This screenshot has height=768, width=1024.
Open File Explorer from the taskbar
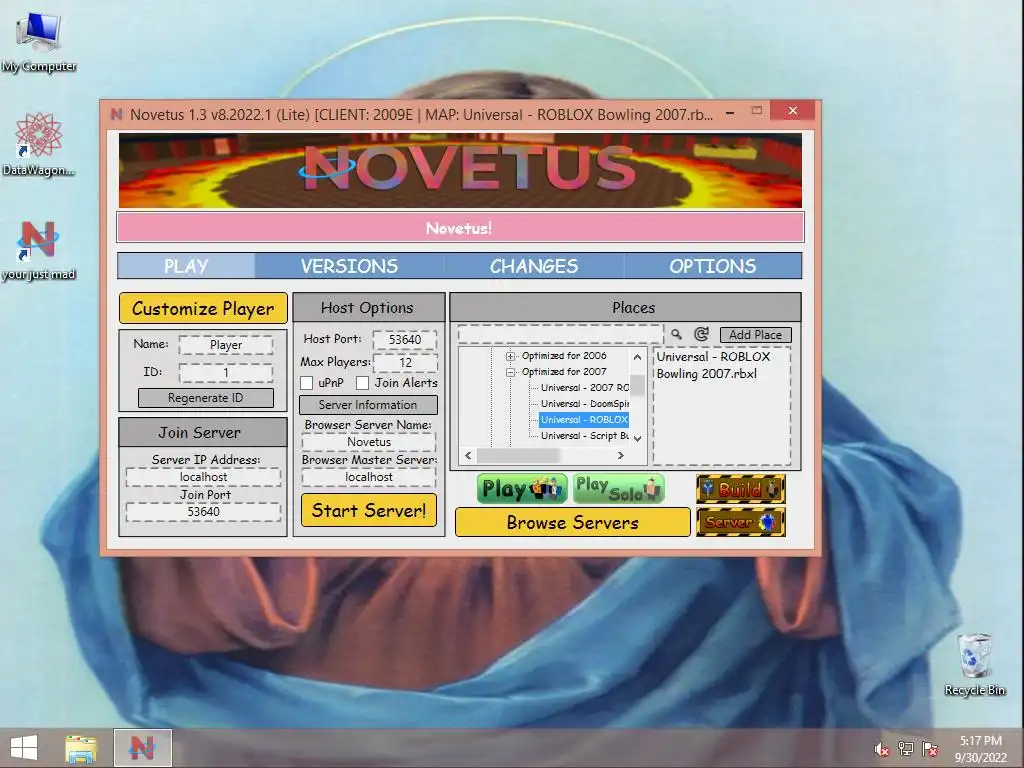coord(81,748)
